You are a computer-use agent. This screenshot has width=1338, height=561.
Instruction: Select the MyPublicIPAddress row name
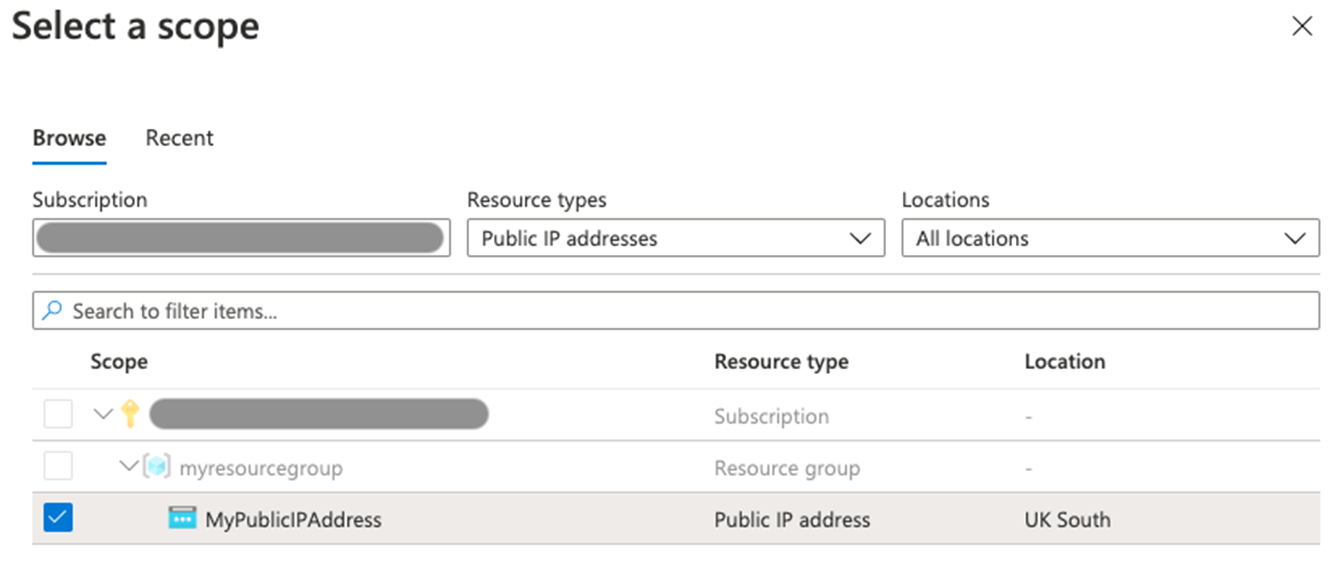[x=293, y=520]
